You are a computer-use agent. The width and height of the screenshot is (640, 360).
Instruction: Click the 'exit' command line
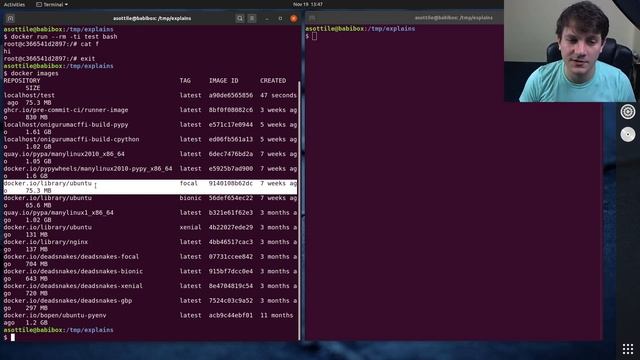[x=88, y=59]
